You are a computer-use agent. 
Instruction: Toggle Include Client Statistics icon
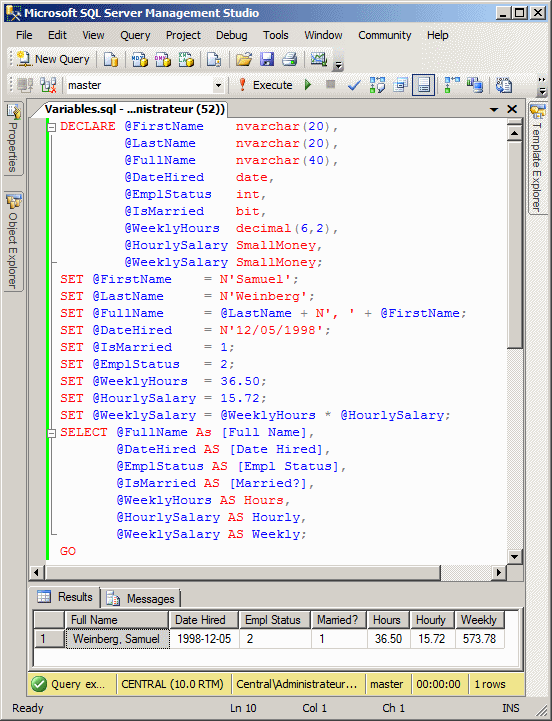tap(475, 85)
